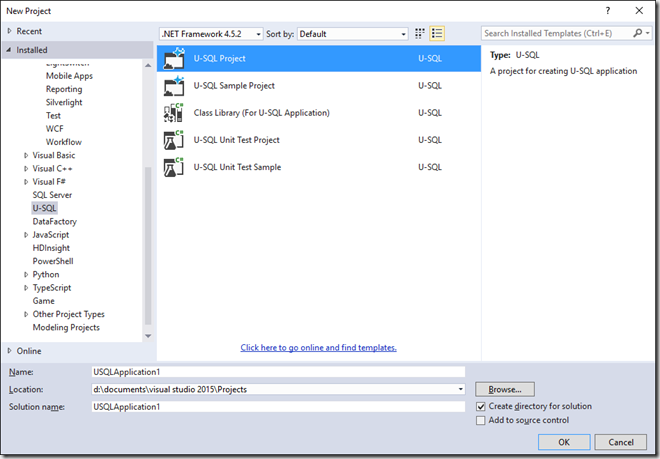Viewport: 660px width, 459px height.
Task: Select the WCF category
Action: [55, 129]
